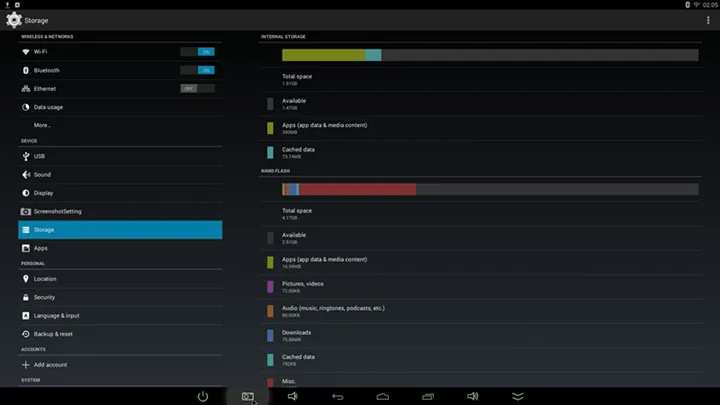This screenshot has height=405, width=720.
Task: Tap the volume up speaker icon
Action: click(x=472, y=396)
